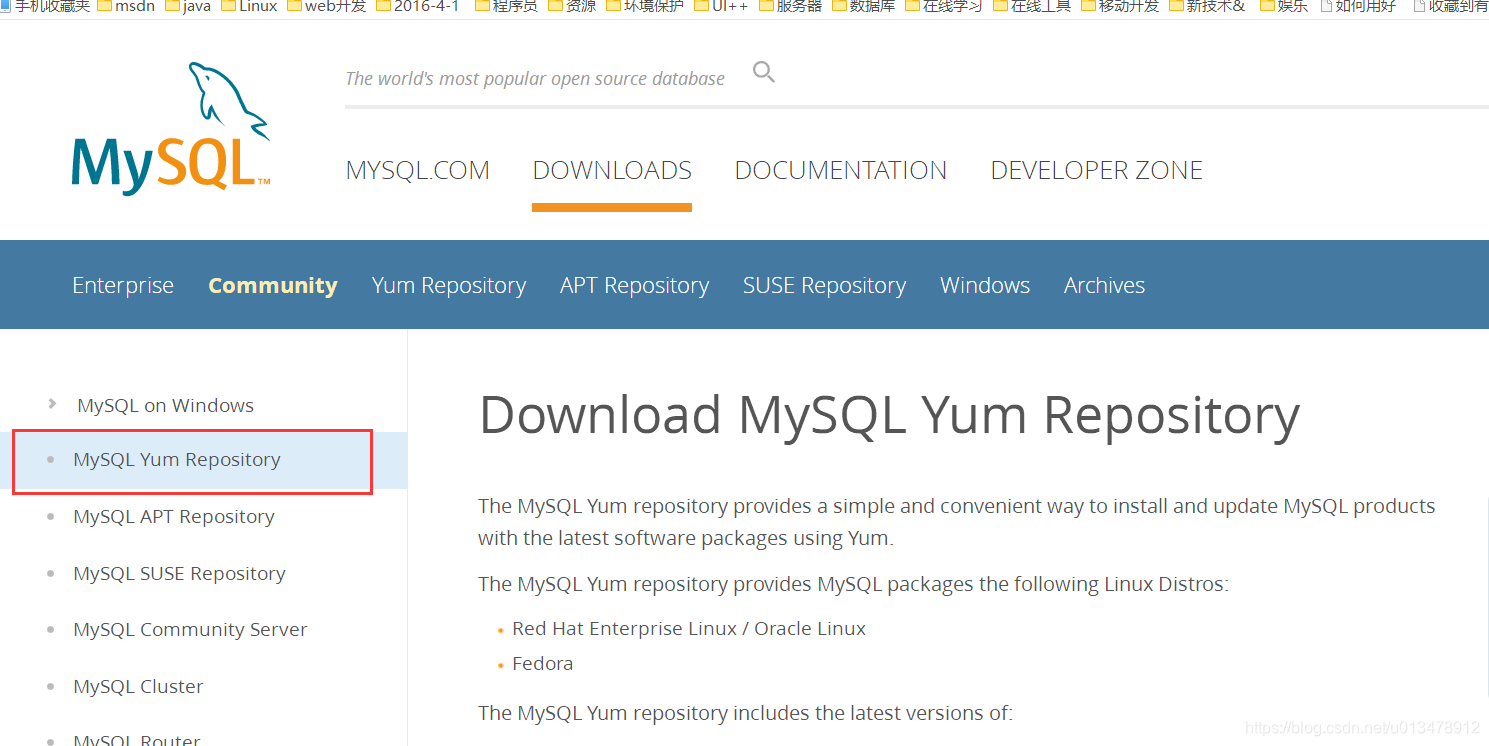The image size is (1489, 746).
Task: Open MySQL SUSE Repository in the sidebar
Action: [179, 574]
